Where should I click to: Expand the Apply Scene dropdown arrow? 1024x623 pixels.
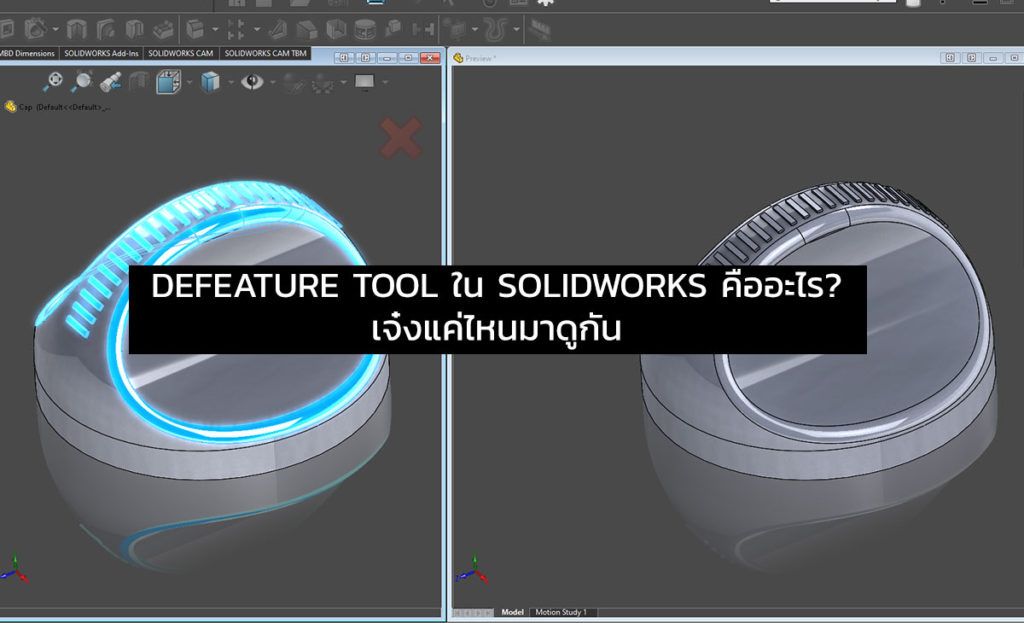coord(343,82)
